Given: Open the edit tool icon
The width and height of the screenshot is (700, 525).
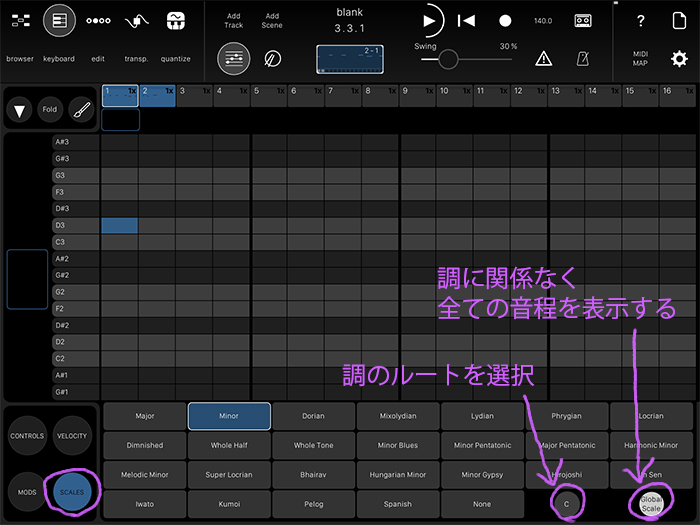Looking at the screenshot, I should (98, 21).
